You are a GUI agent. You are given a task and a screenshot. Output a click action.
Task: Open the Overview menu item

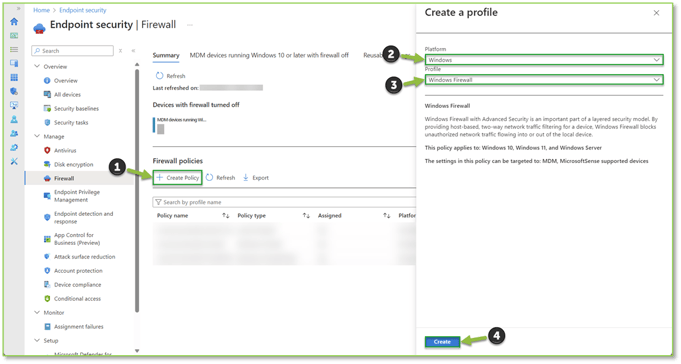66,80
